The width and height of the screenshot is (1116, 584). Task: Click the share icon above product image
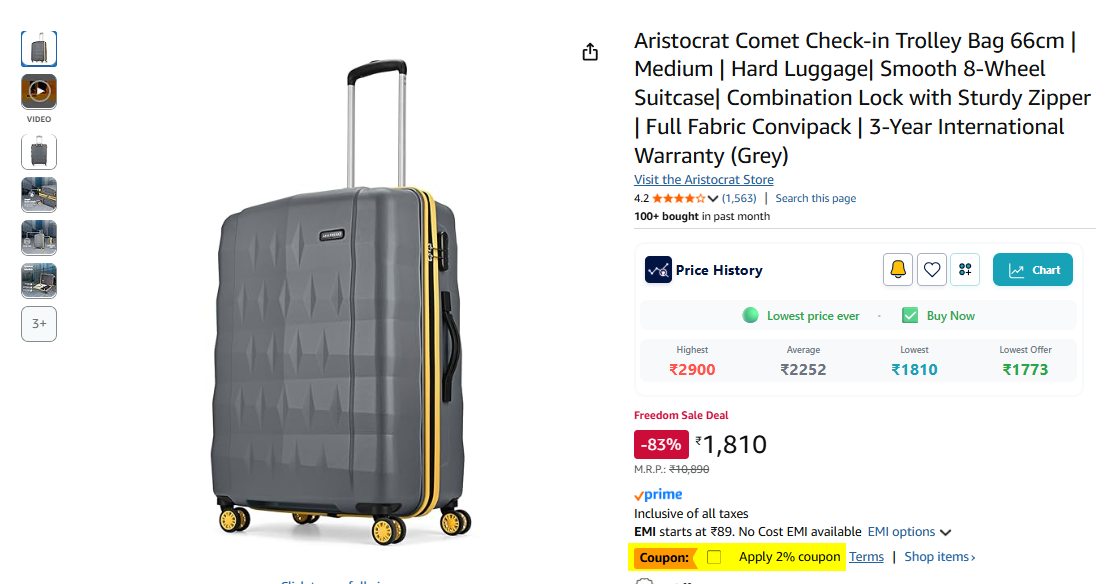[590, 52]
